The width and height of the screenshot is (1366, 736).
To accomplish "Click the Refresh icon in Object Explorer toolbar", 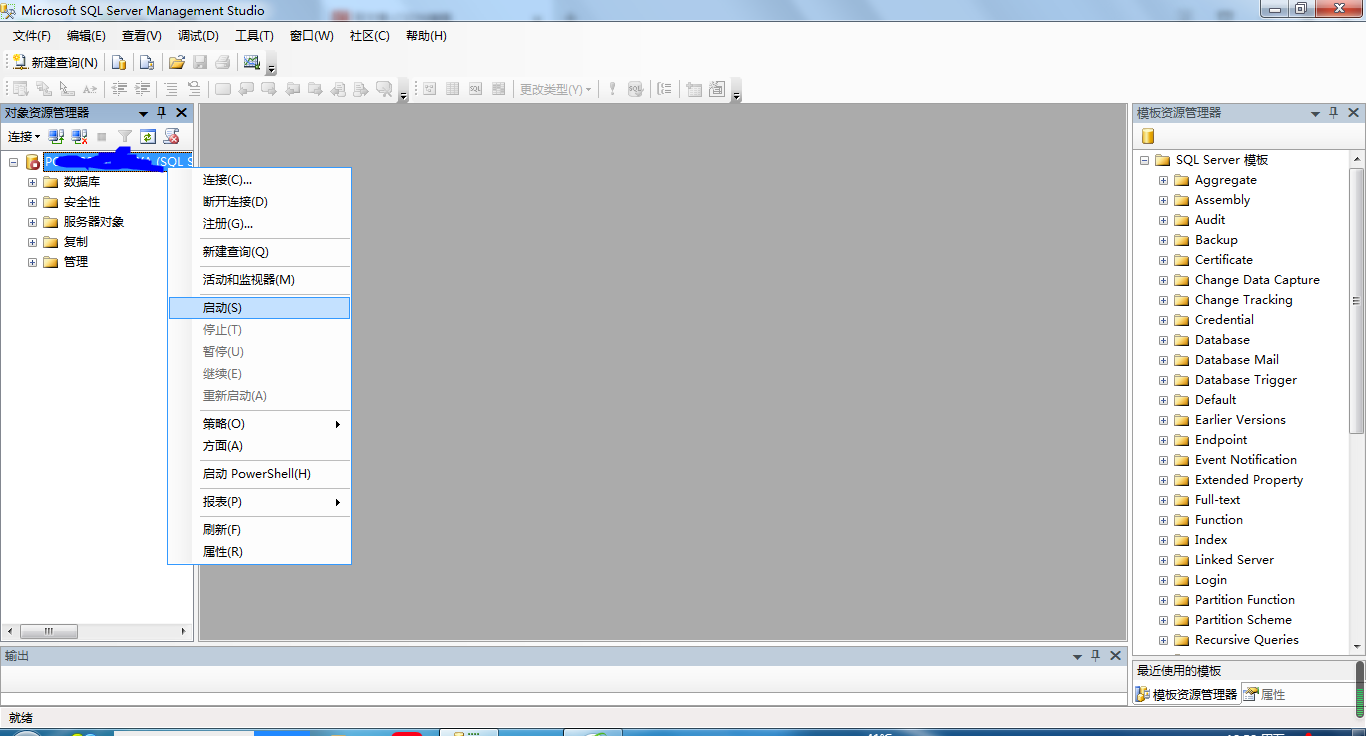I will tap(148, 136).
